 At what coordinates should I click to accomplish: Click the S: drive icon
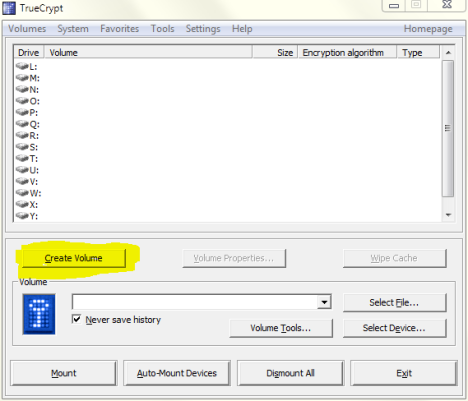pos(22,147)
